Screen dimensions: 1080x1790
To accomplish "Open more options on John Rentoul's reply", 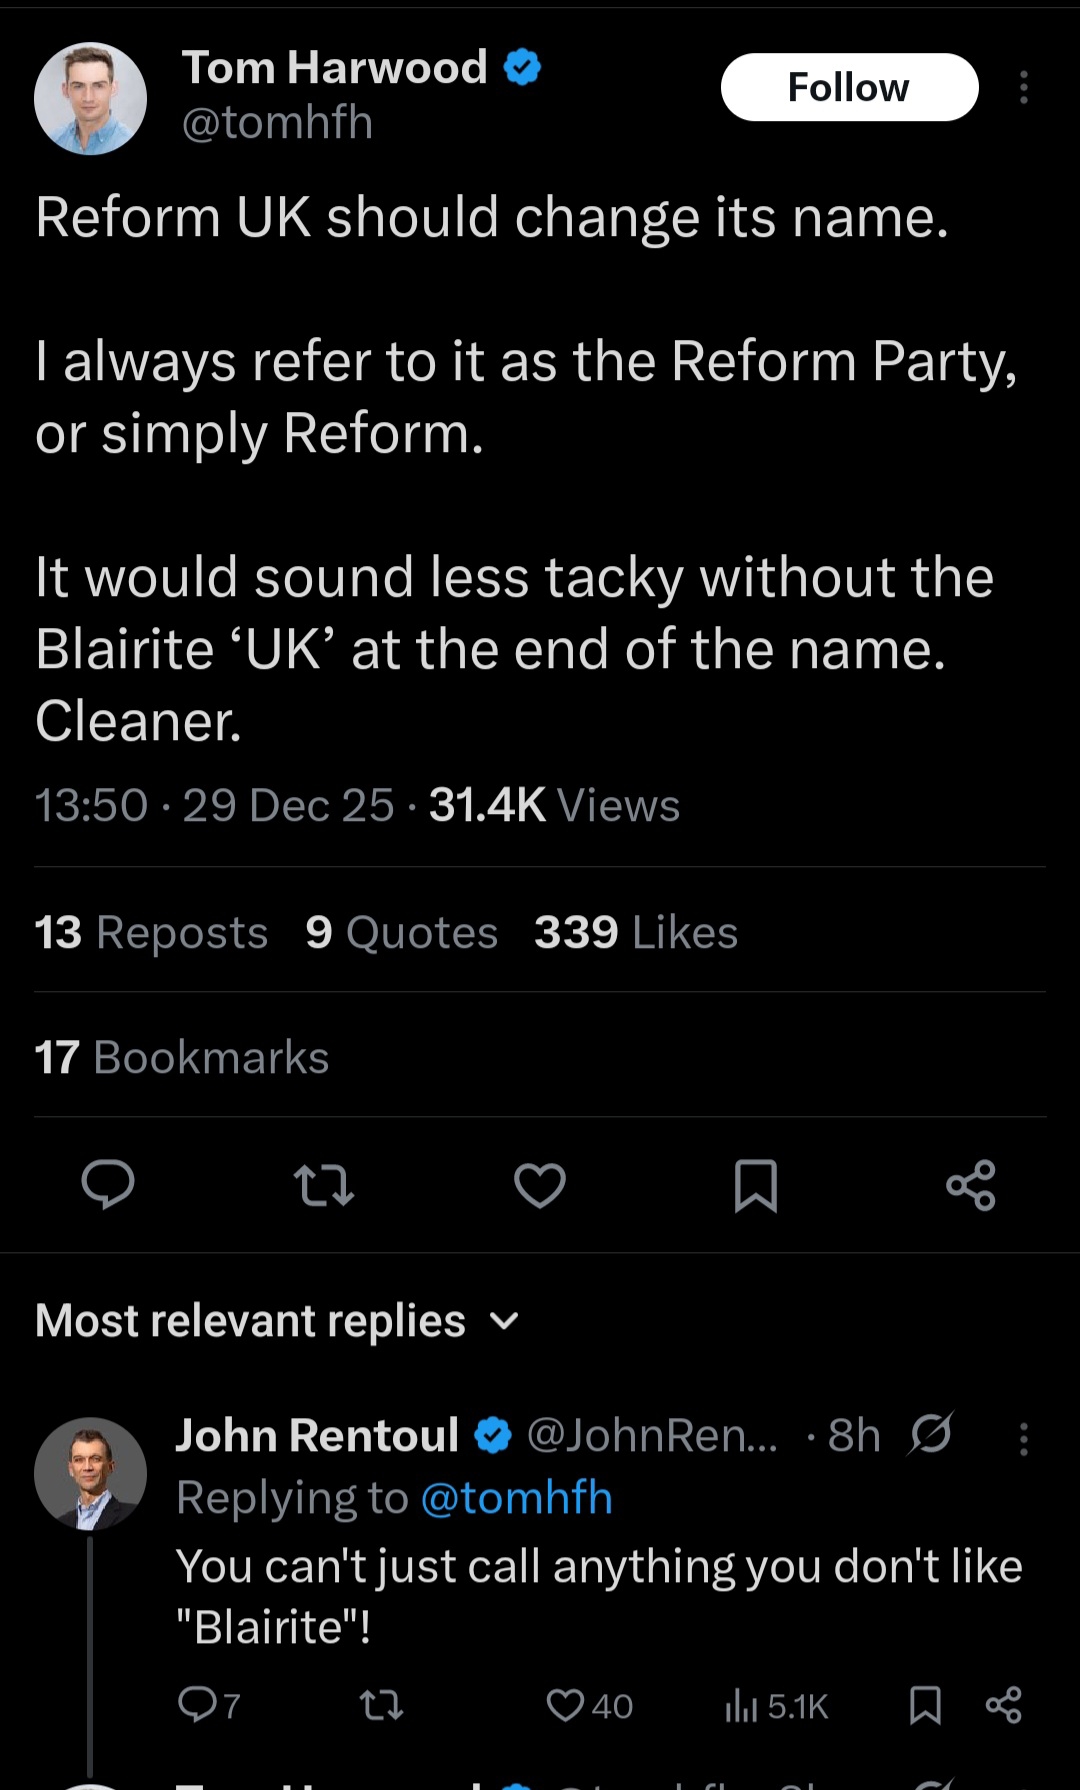I will click(1023, 1438).
